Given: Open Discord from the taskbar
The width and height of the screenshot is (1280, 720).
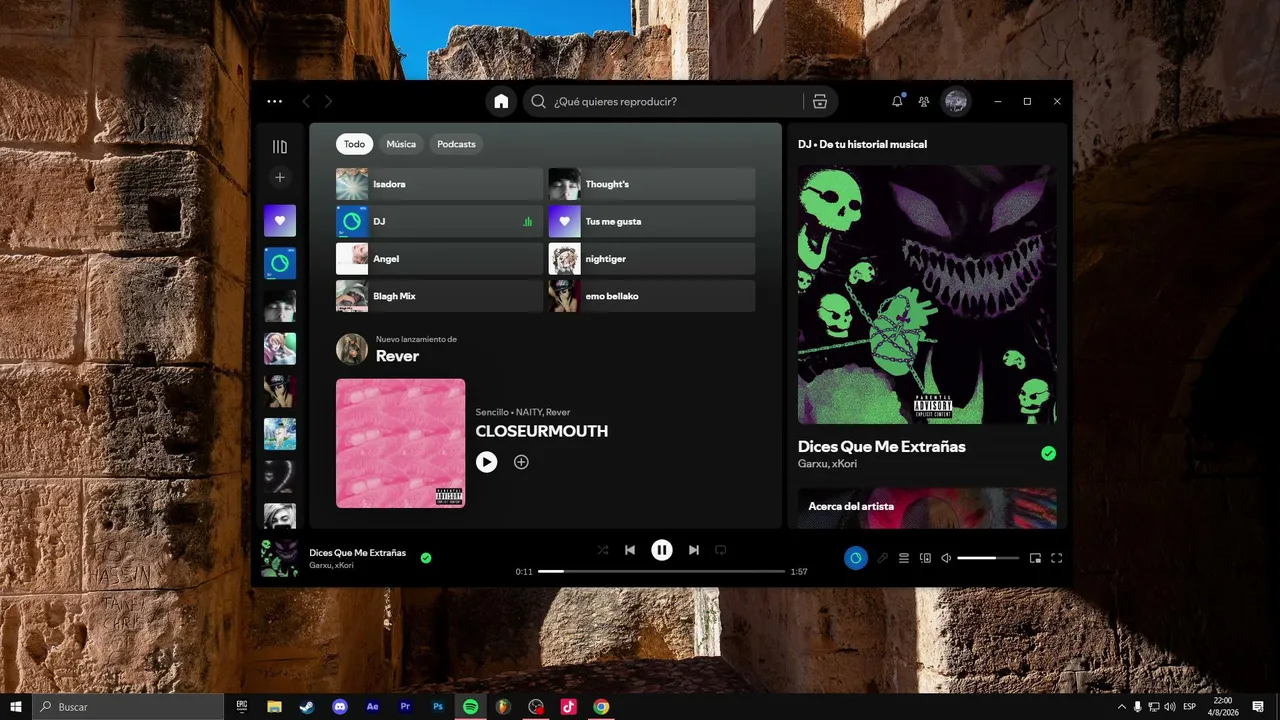Looking at the screenshot, I should [x=339, y=706].
